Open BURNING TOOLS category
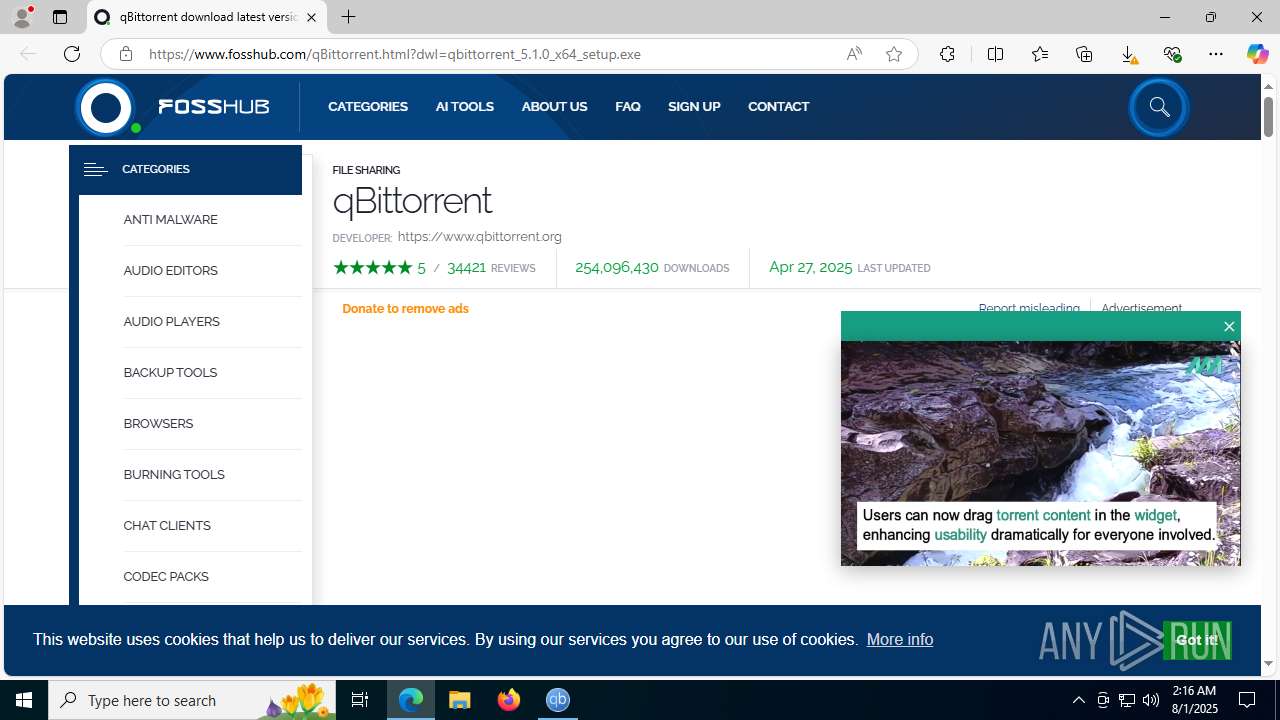The image size is (1280, 720). 174,475
